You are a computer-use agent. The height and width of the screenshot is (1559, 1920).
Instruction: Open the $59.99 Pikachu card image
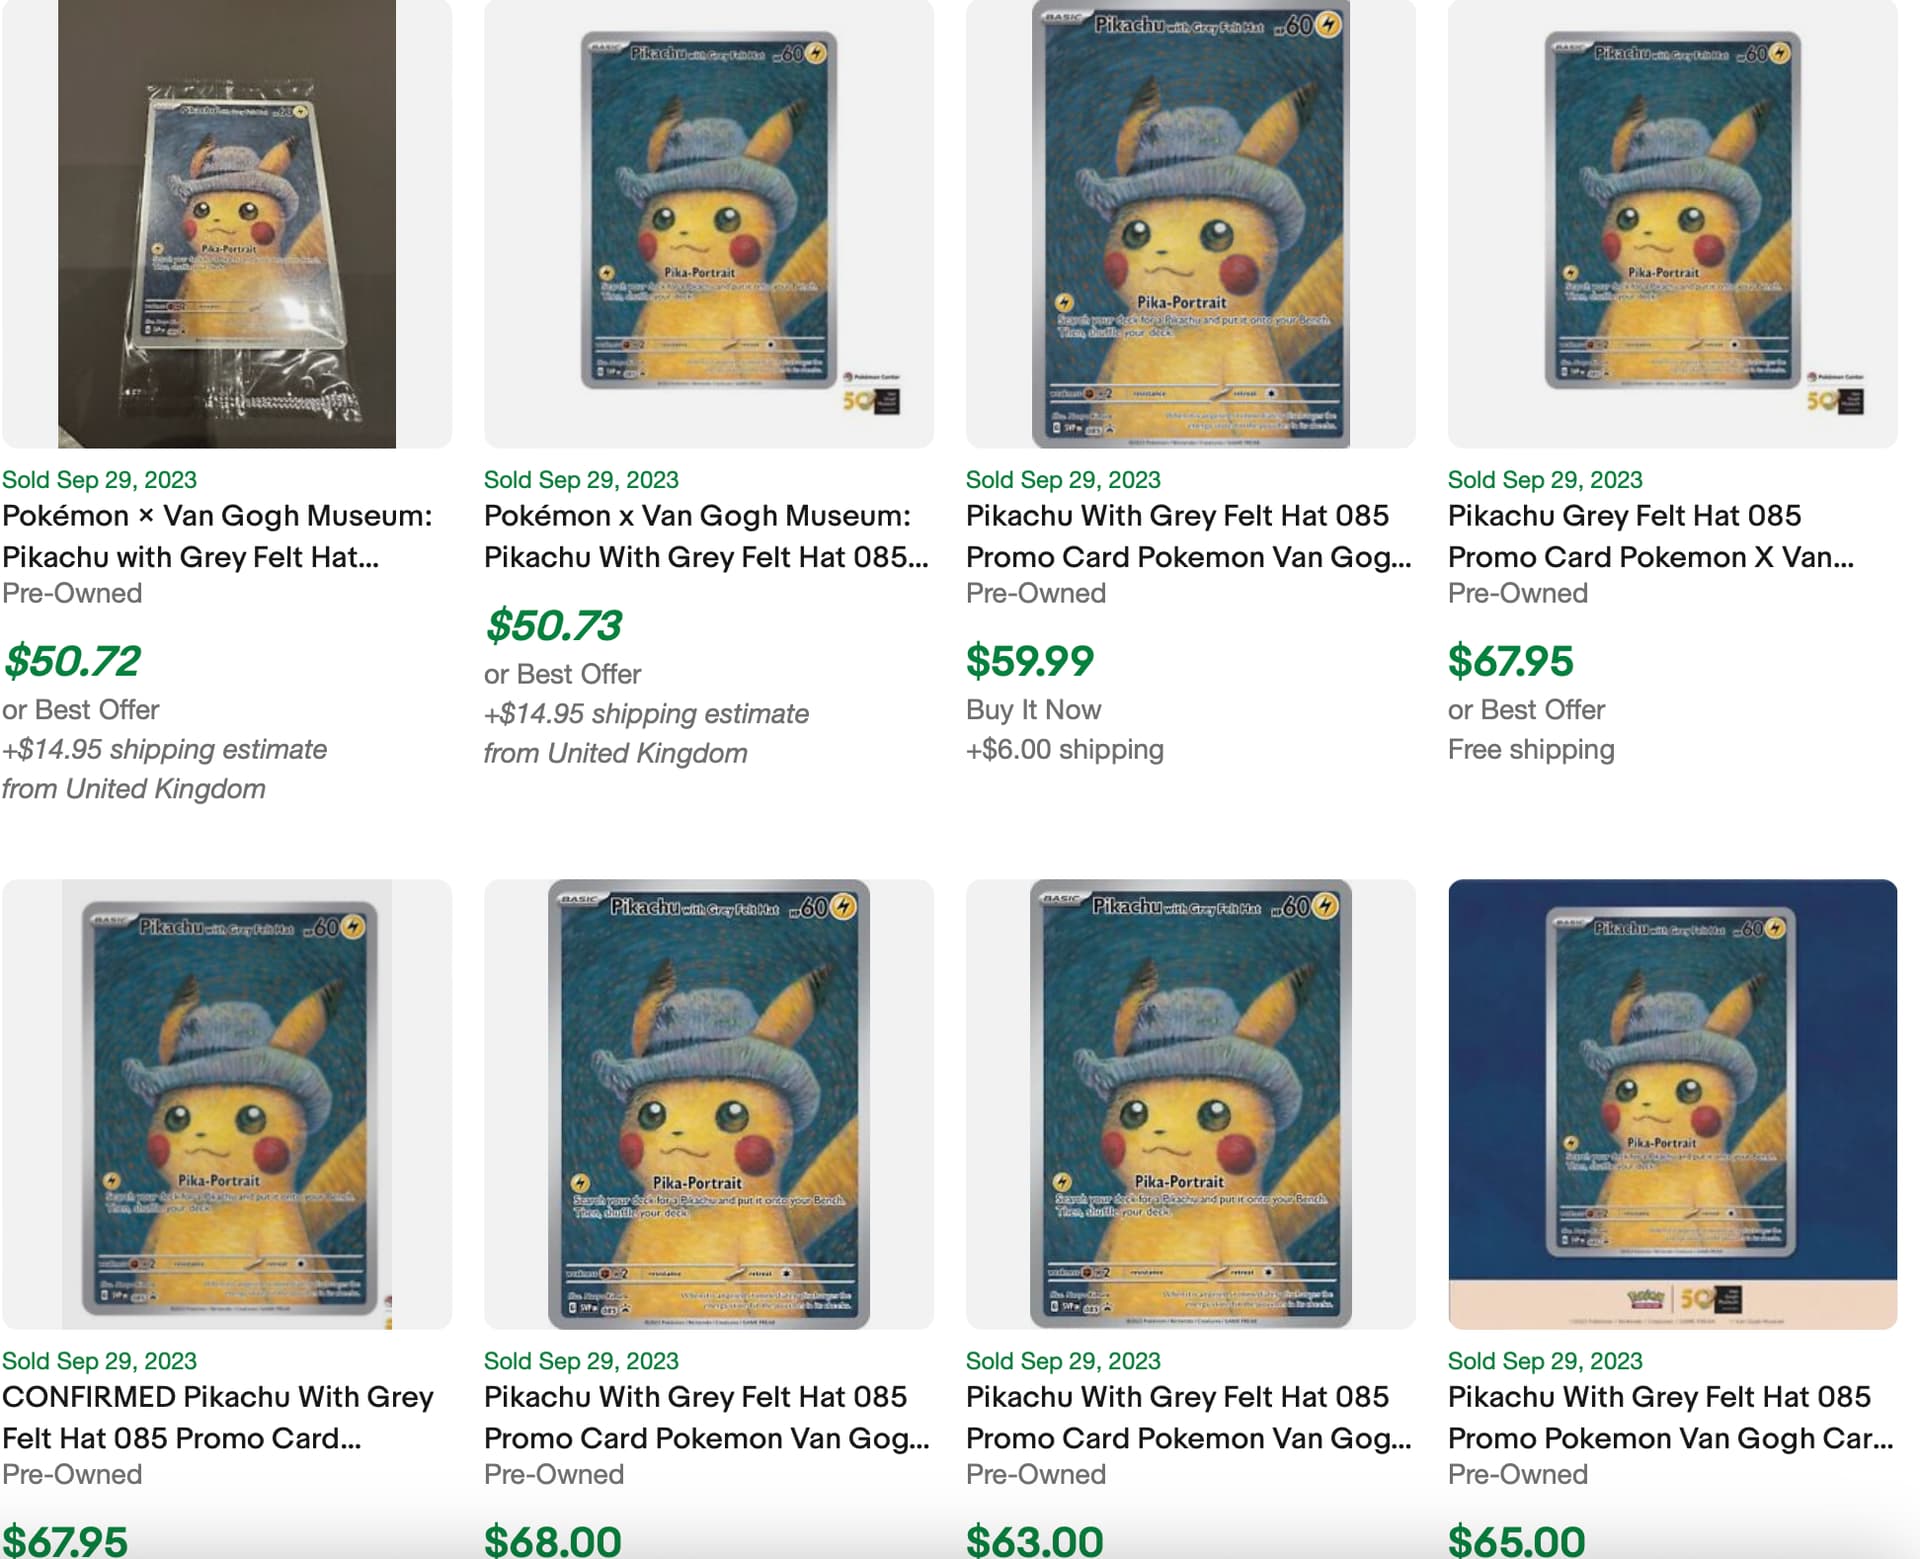pyautogui.click(x=1191, y=224)
